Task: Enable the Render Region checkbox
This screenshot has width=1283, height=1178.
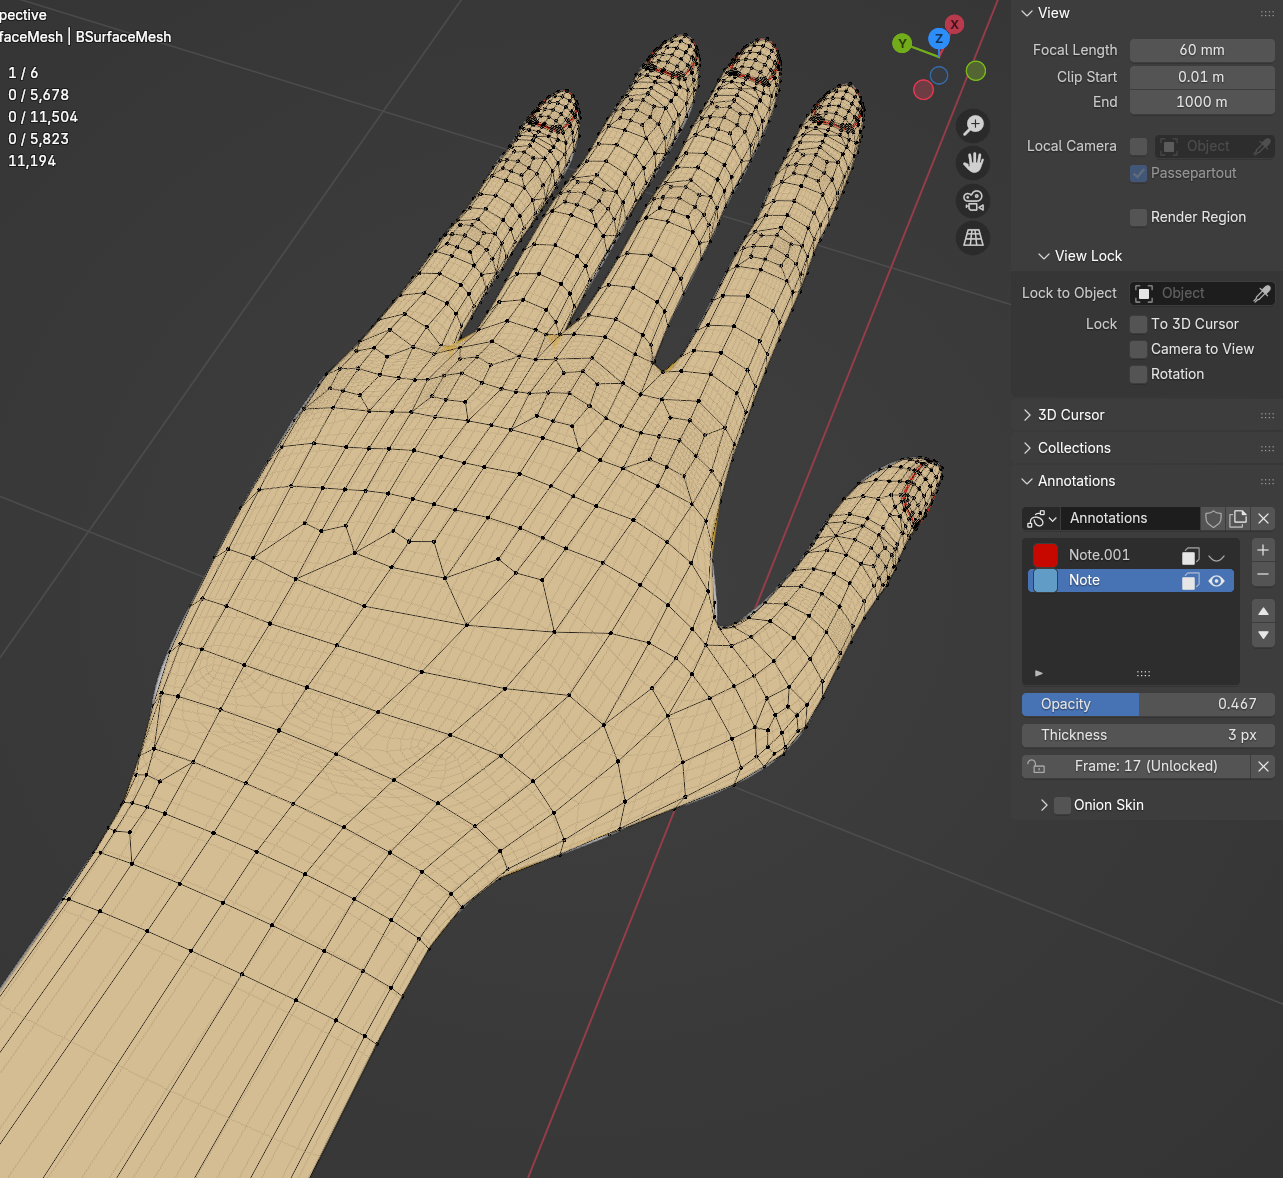Action: [x=1138, y=217]
